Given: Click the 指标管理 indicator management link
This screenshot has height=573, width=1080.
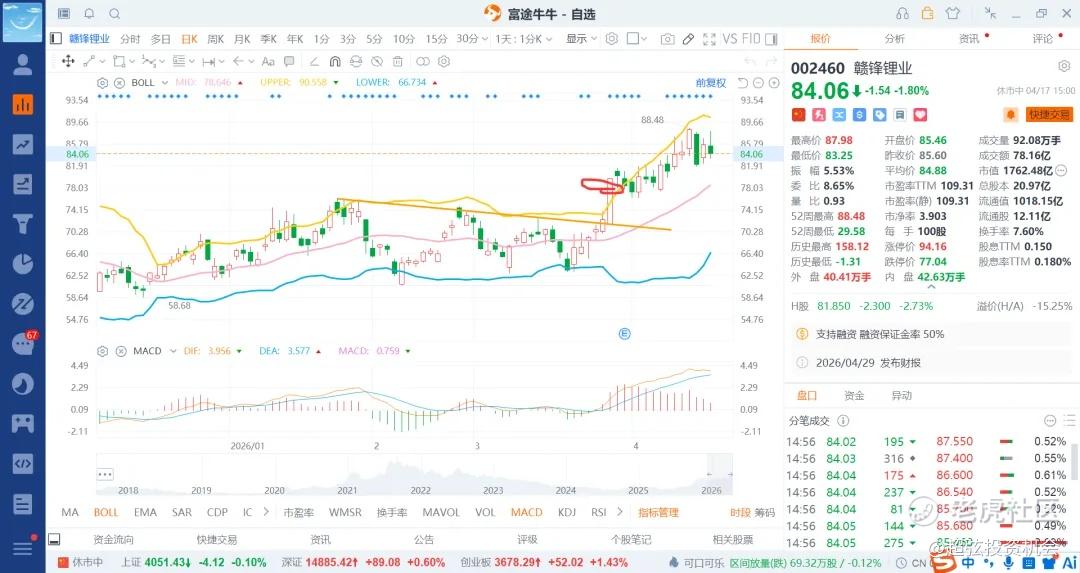Looking at the screenshot, I should click(658, 512).
